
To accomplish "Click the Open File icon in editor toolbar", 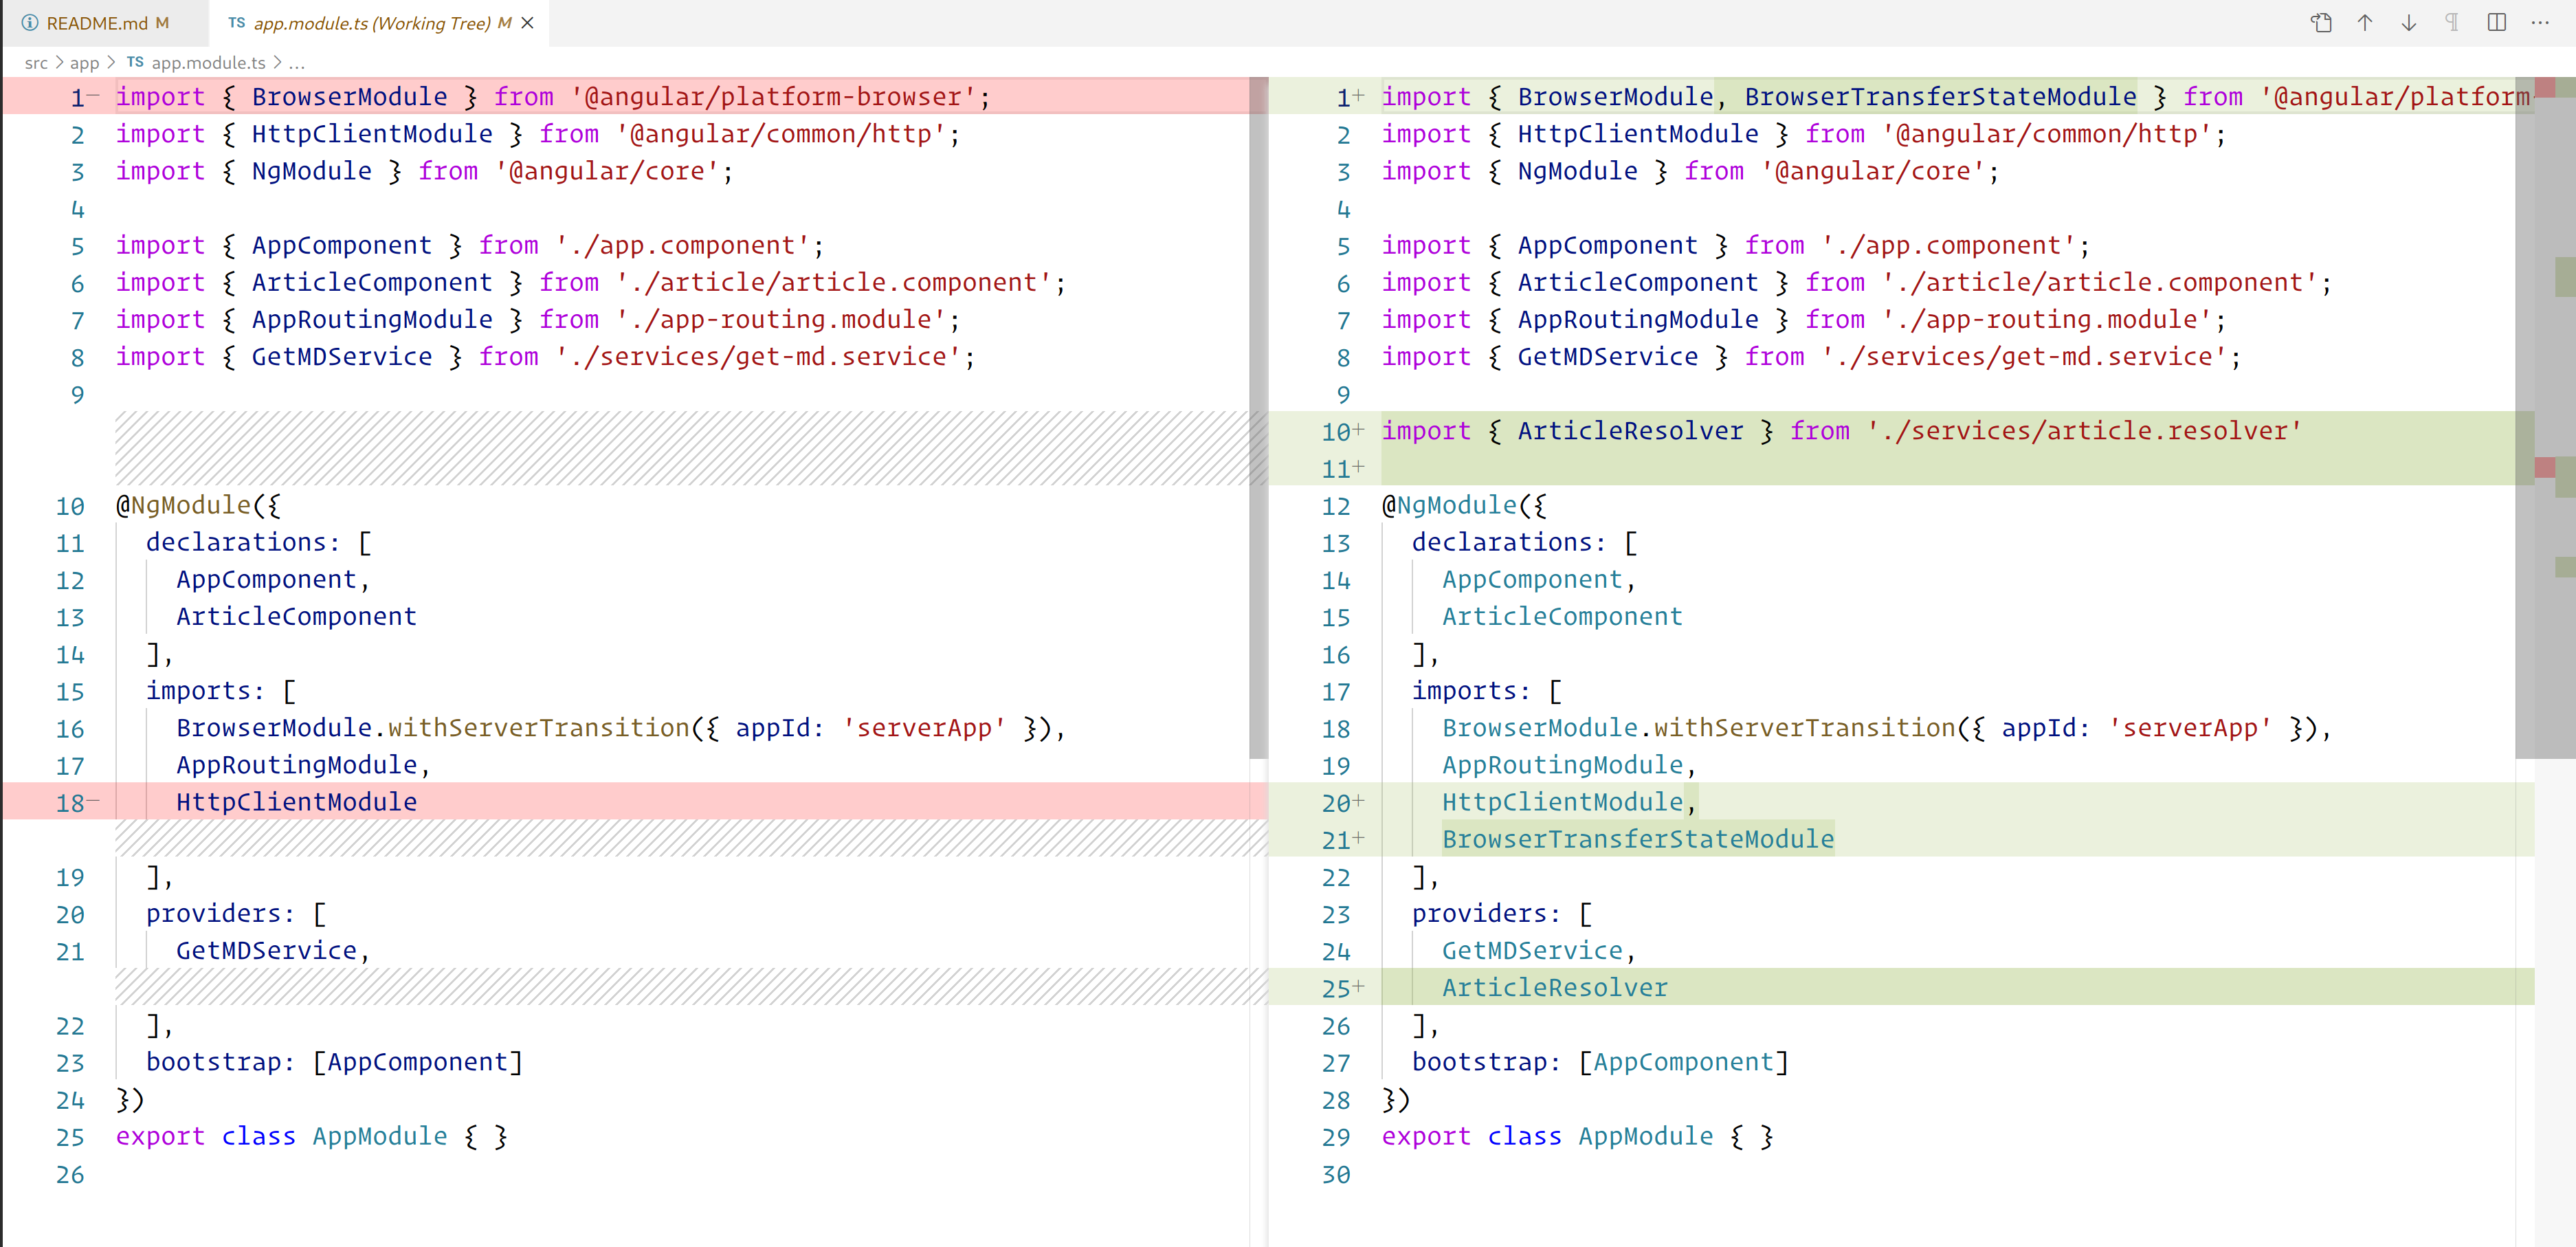I will (x=2321, y=22).
